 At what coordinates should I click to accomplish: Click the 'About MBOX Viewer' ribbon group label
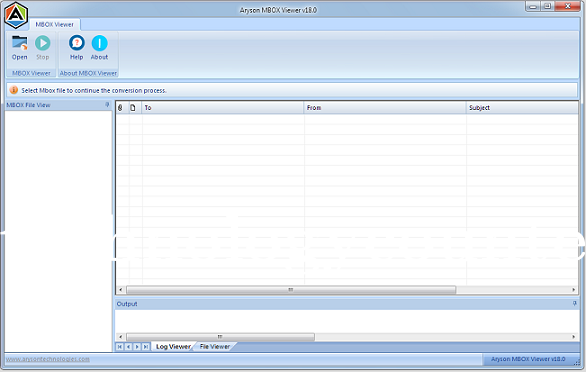click(x=89, y=73)
